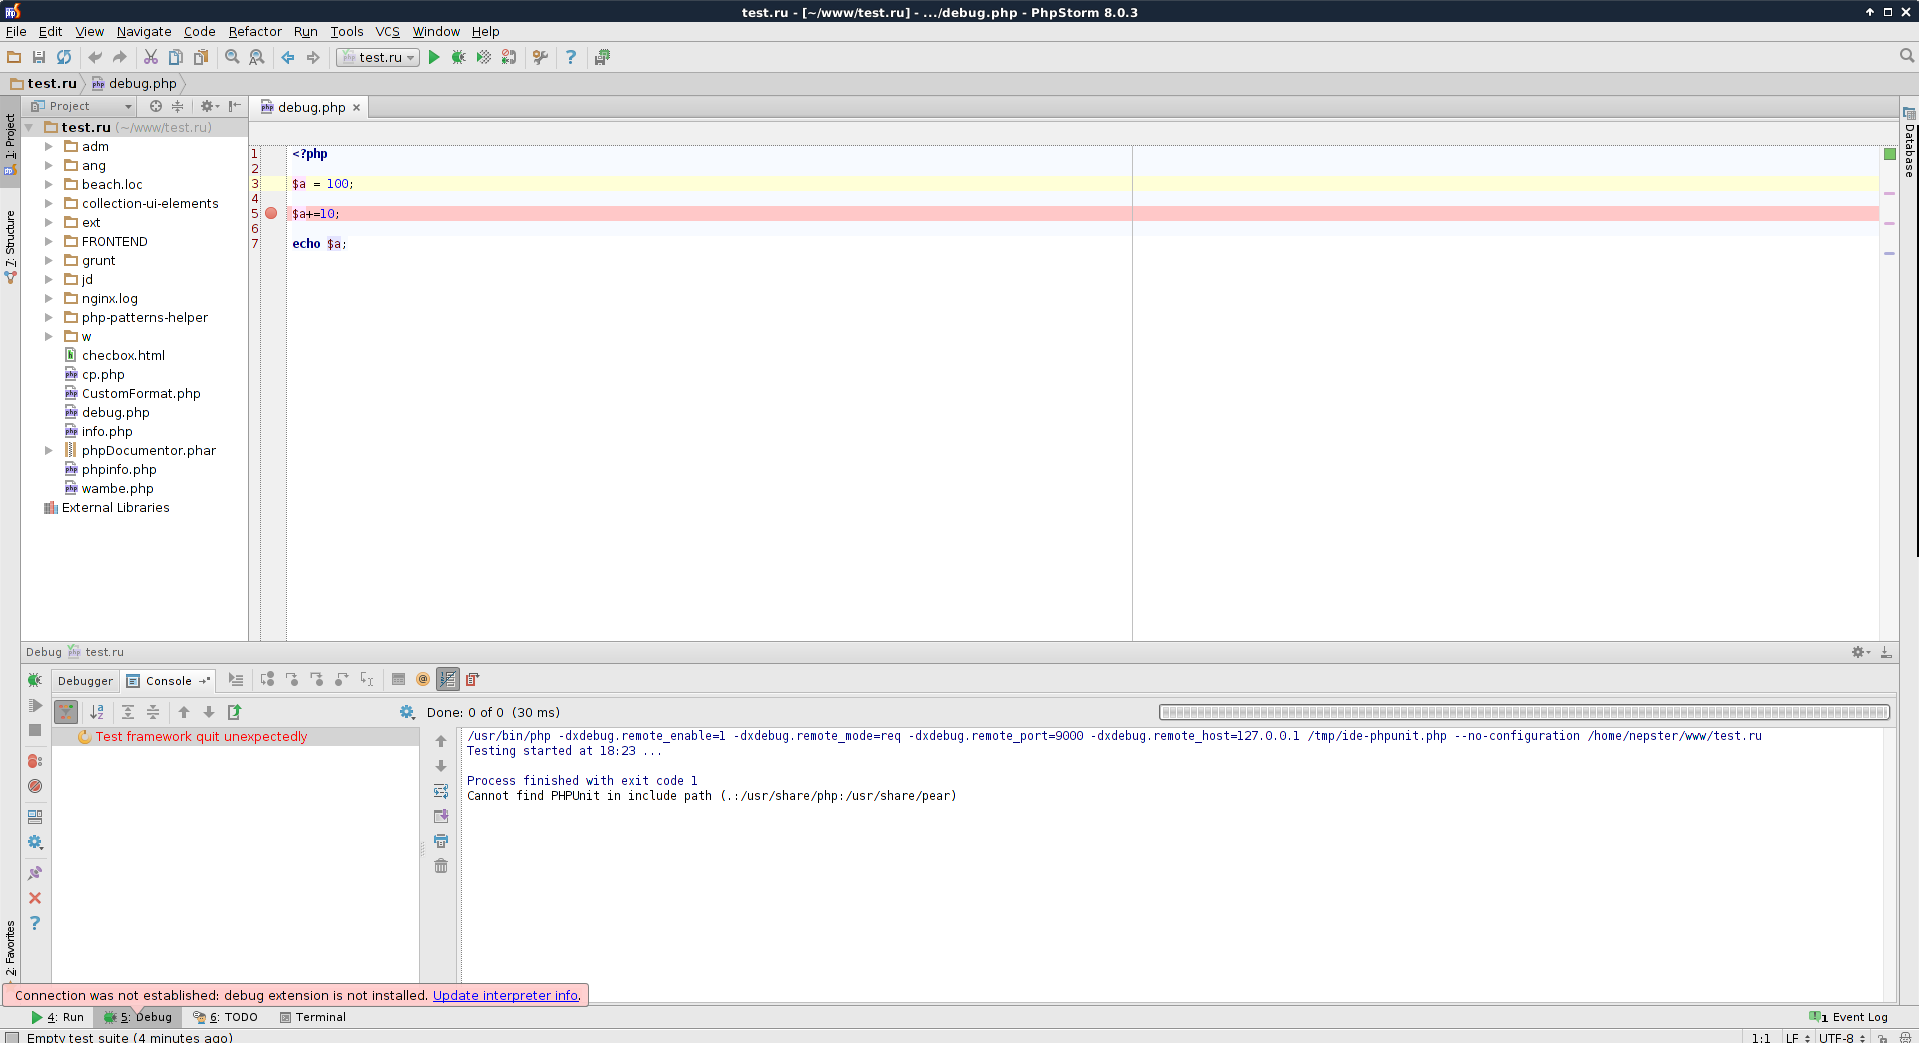Open the 4: Run tool window button
The height and width of the screenshot is (1043, 1919).
58,1017
